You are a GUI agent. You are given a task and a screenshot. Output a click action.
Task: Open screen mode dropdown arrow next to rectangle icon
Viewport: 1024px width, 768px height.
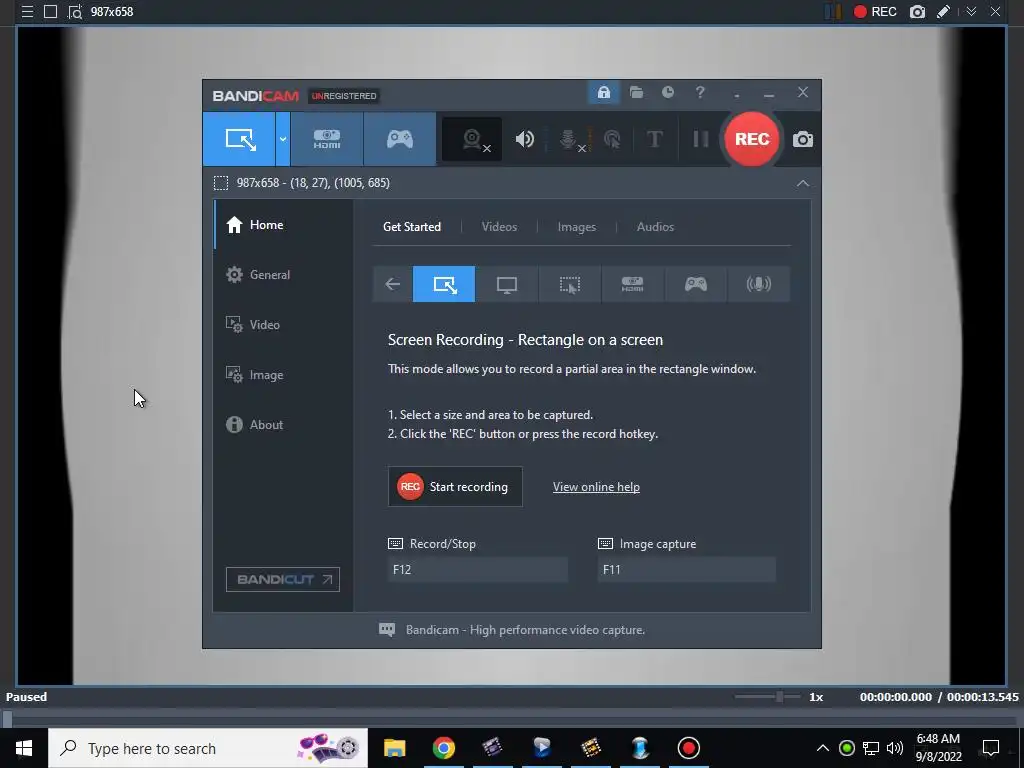click(283, 139)
